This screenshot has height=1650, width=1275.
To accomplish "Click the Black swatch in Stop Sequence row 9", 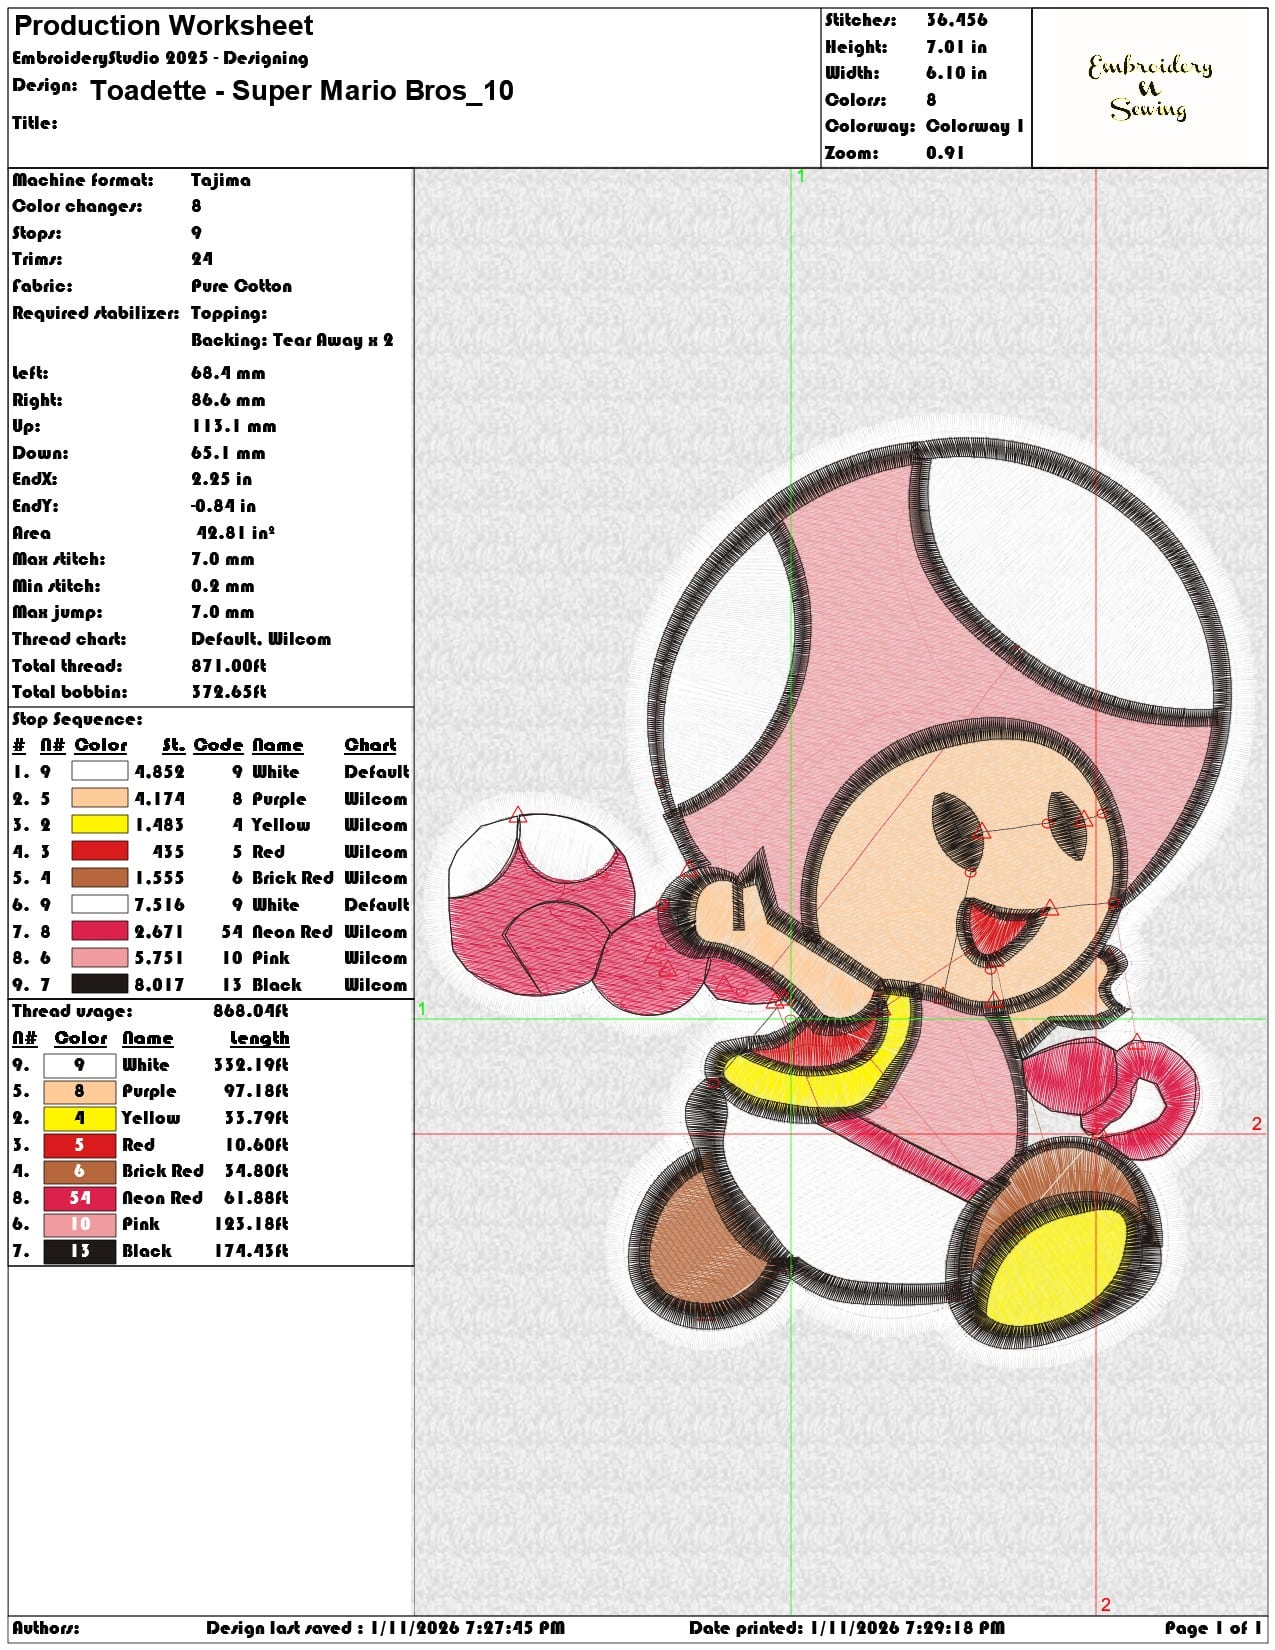I will click(x=99, y=984).
